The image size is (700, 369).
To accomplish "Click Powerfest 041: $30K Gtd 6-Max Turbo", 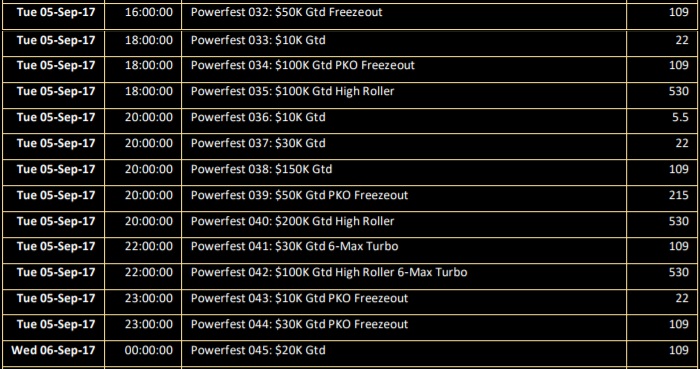I will tap(295, 246).
